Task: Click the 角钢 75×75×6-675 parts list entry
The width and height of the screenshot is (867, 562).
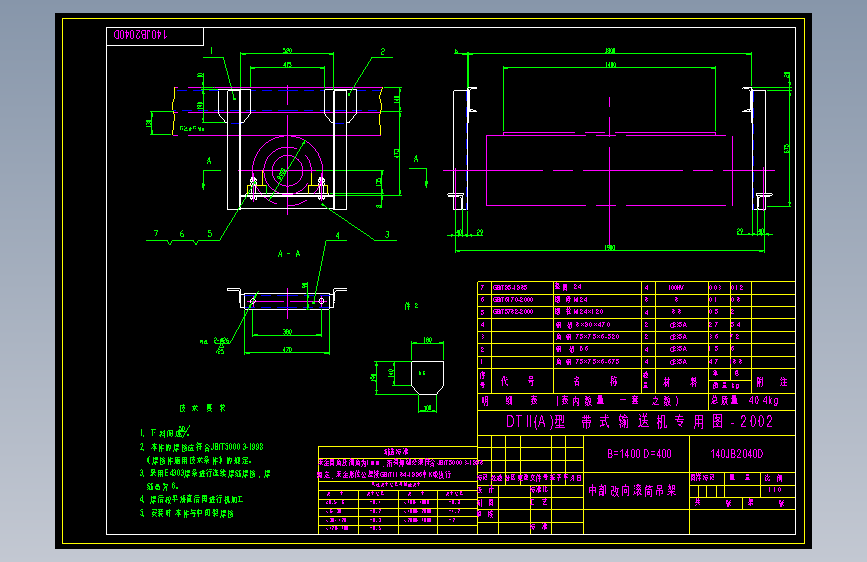Action: [587, 362]
